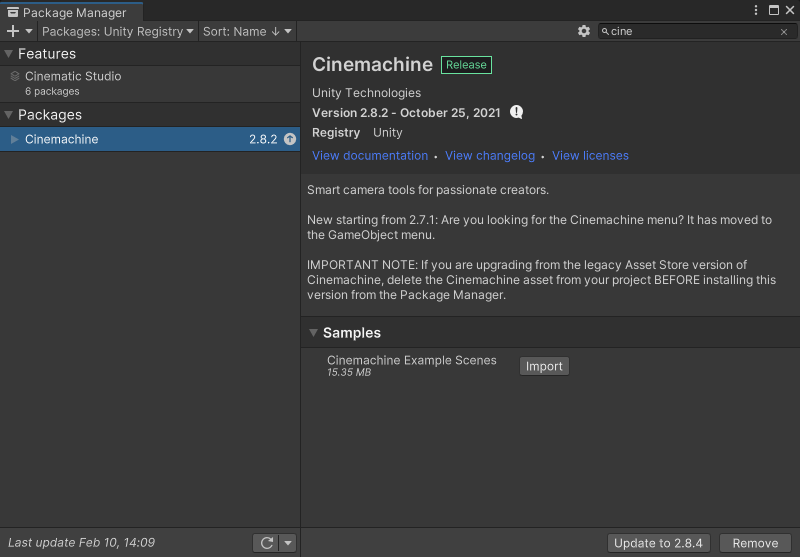Select the Package Manager tab
This screenshot has width=800, height=557.
click(71, 12)
